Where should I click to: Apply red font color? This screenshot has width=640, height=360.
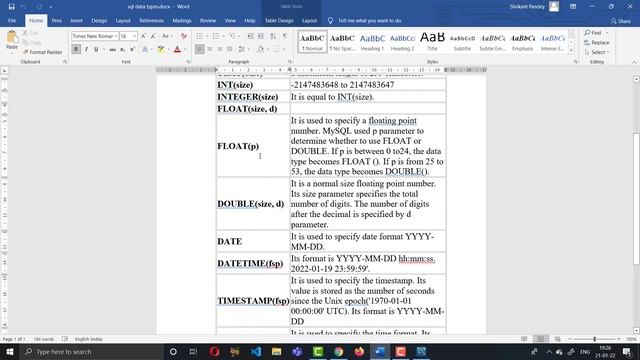(x=177, y=49)
